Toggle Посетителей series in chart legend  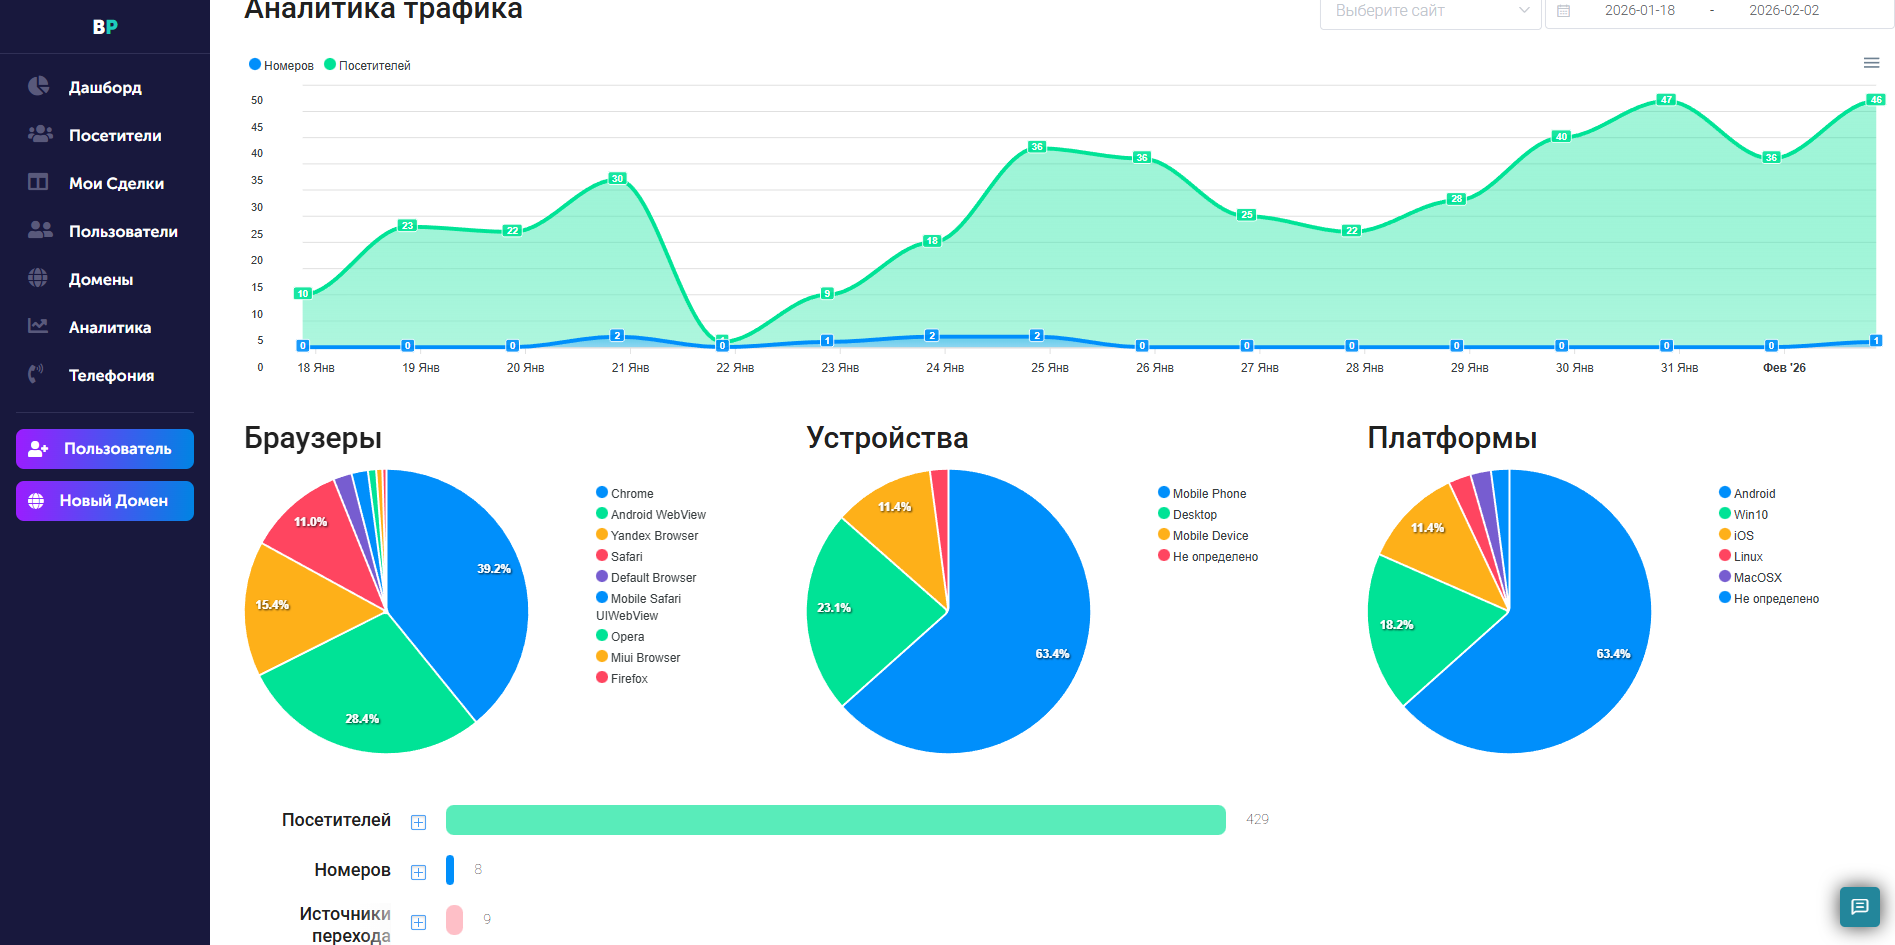pyautogui.click(x=367, y=65)
